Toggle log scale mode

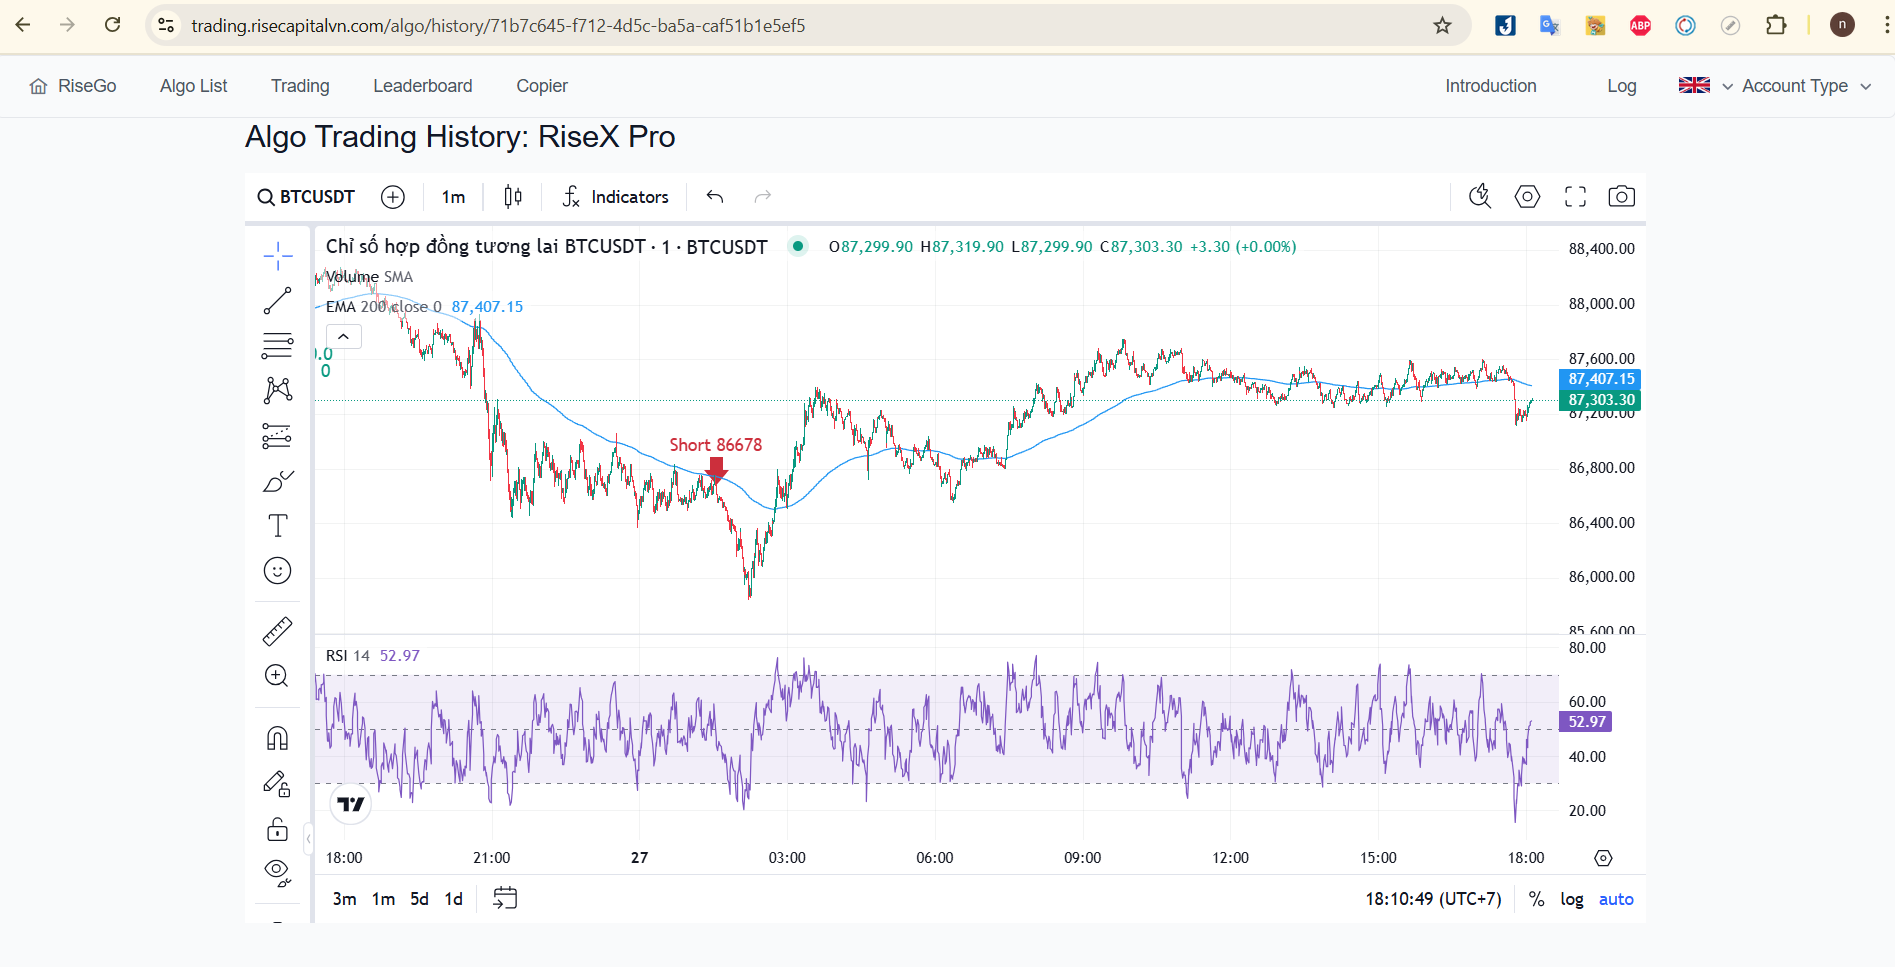coord(1572,899)
